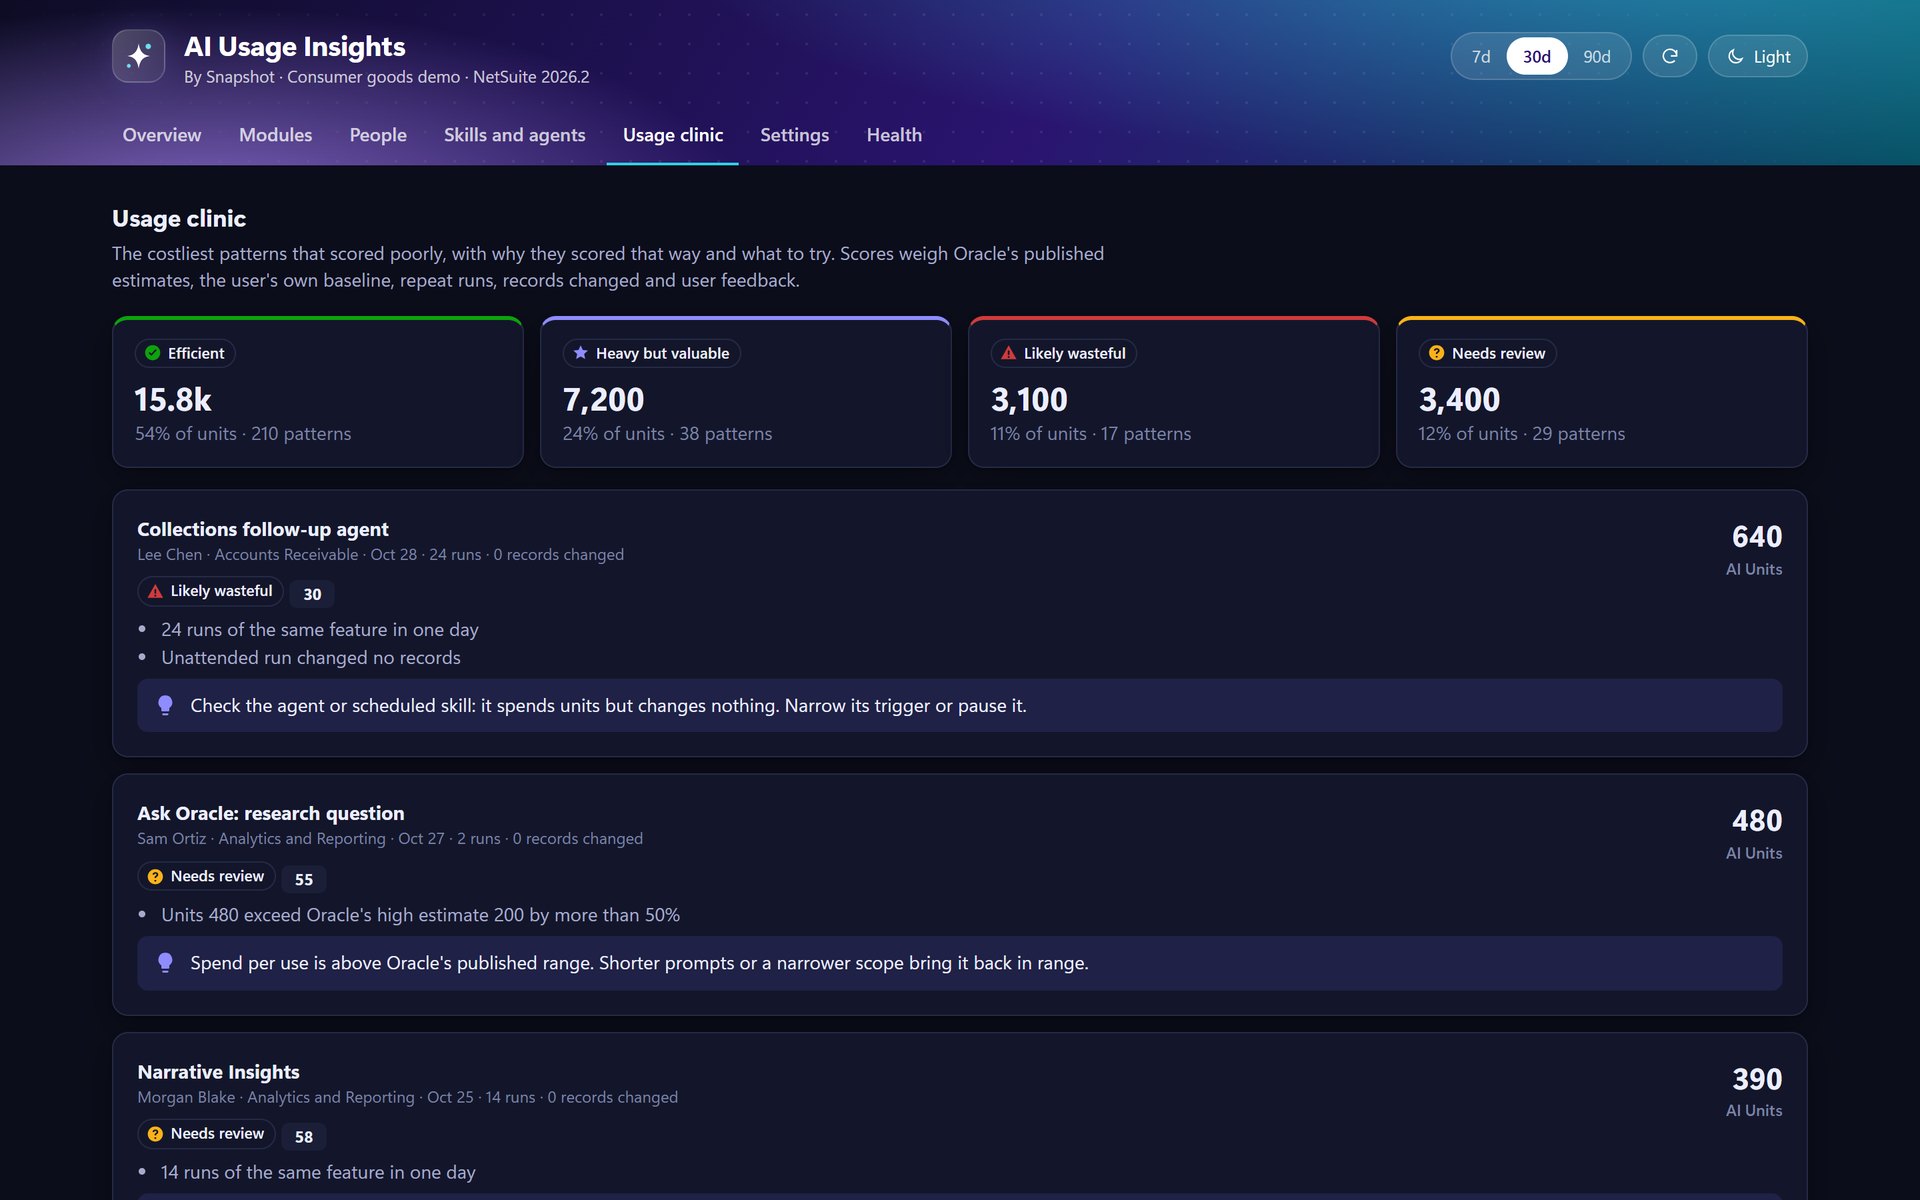Click the 640 AI Units value
Image resolution: width=1920 pixels, height=1200 pixels.
point(1756,537)
